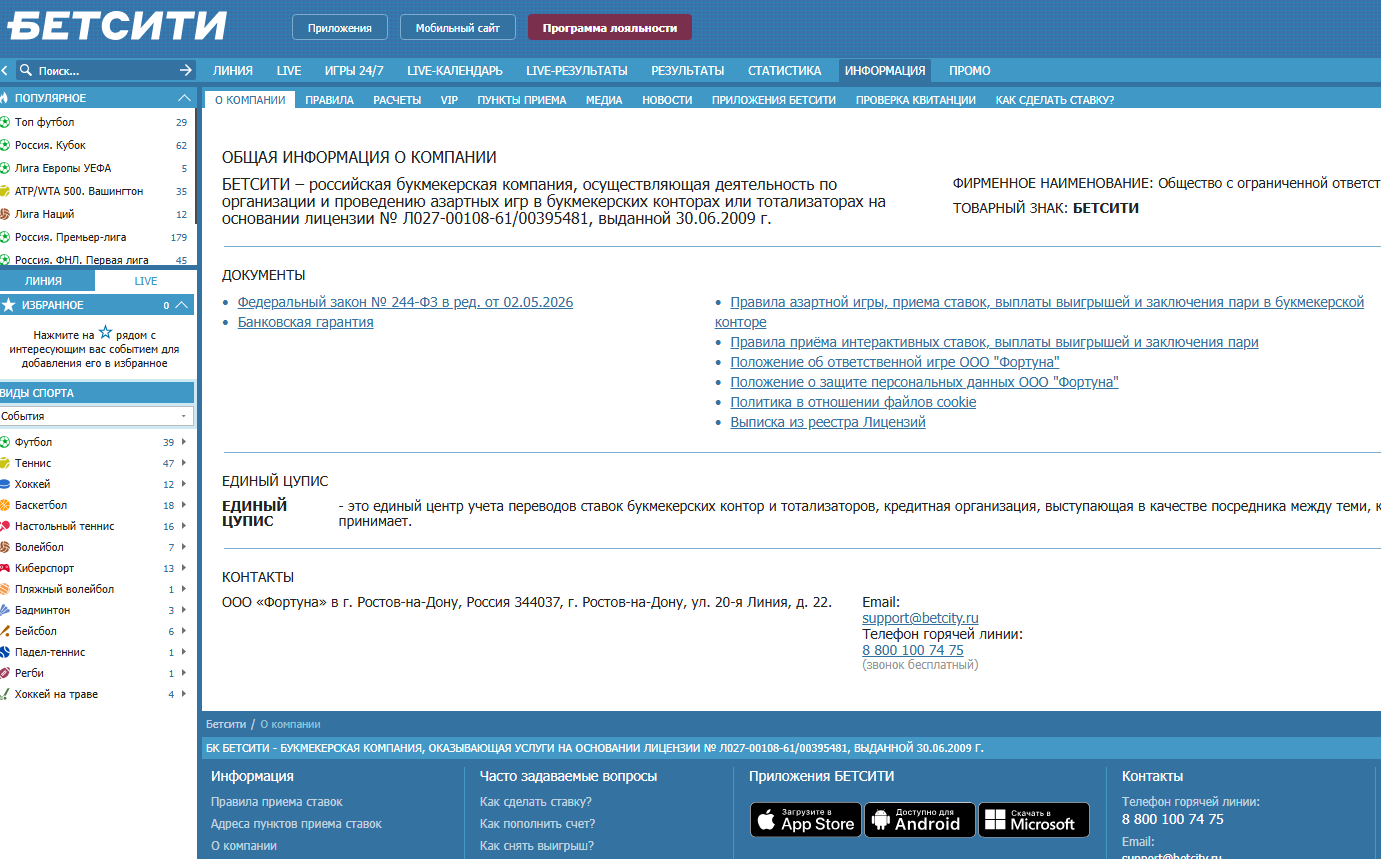Click the Мобильный сайт button

458,28
